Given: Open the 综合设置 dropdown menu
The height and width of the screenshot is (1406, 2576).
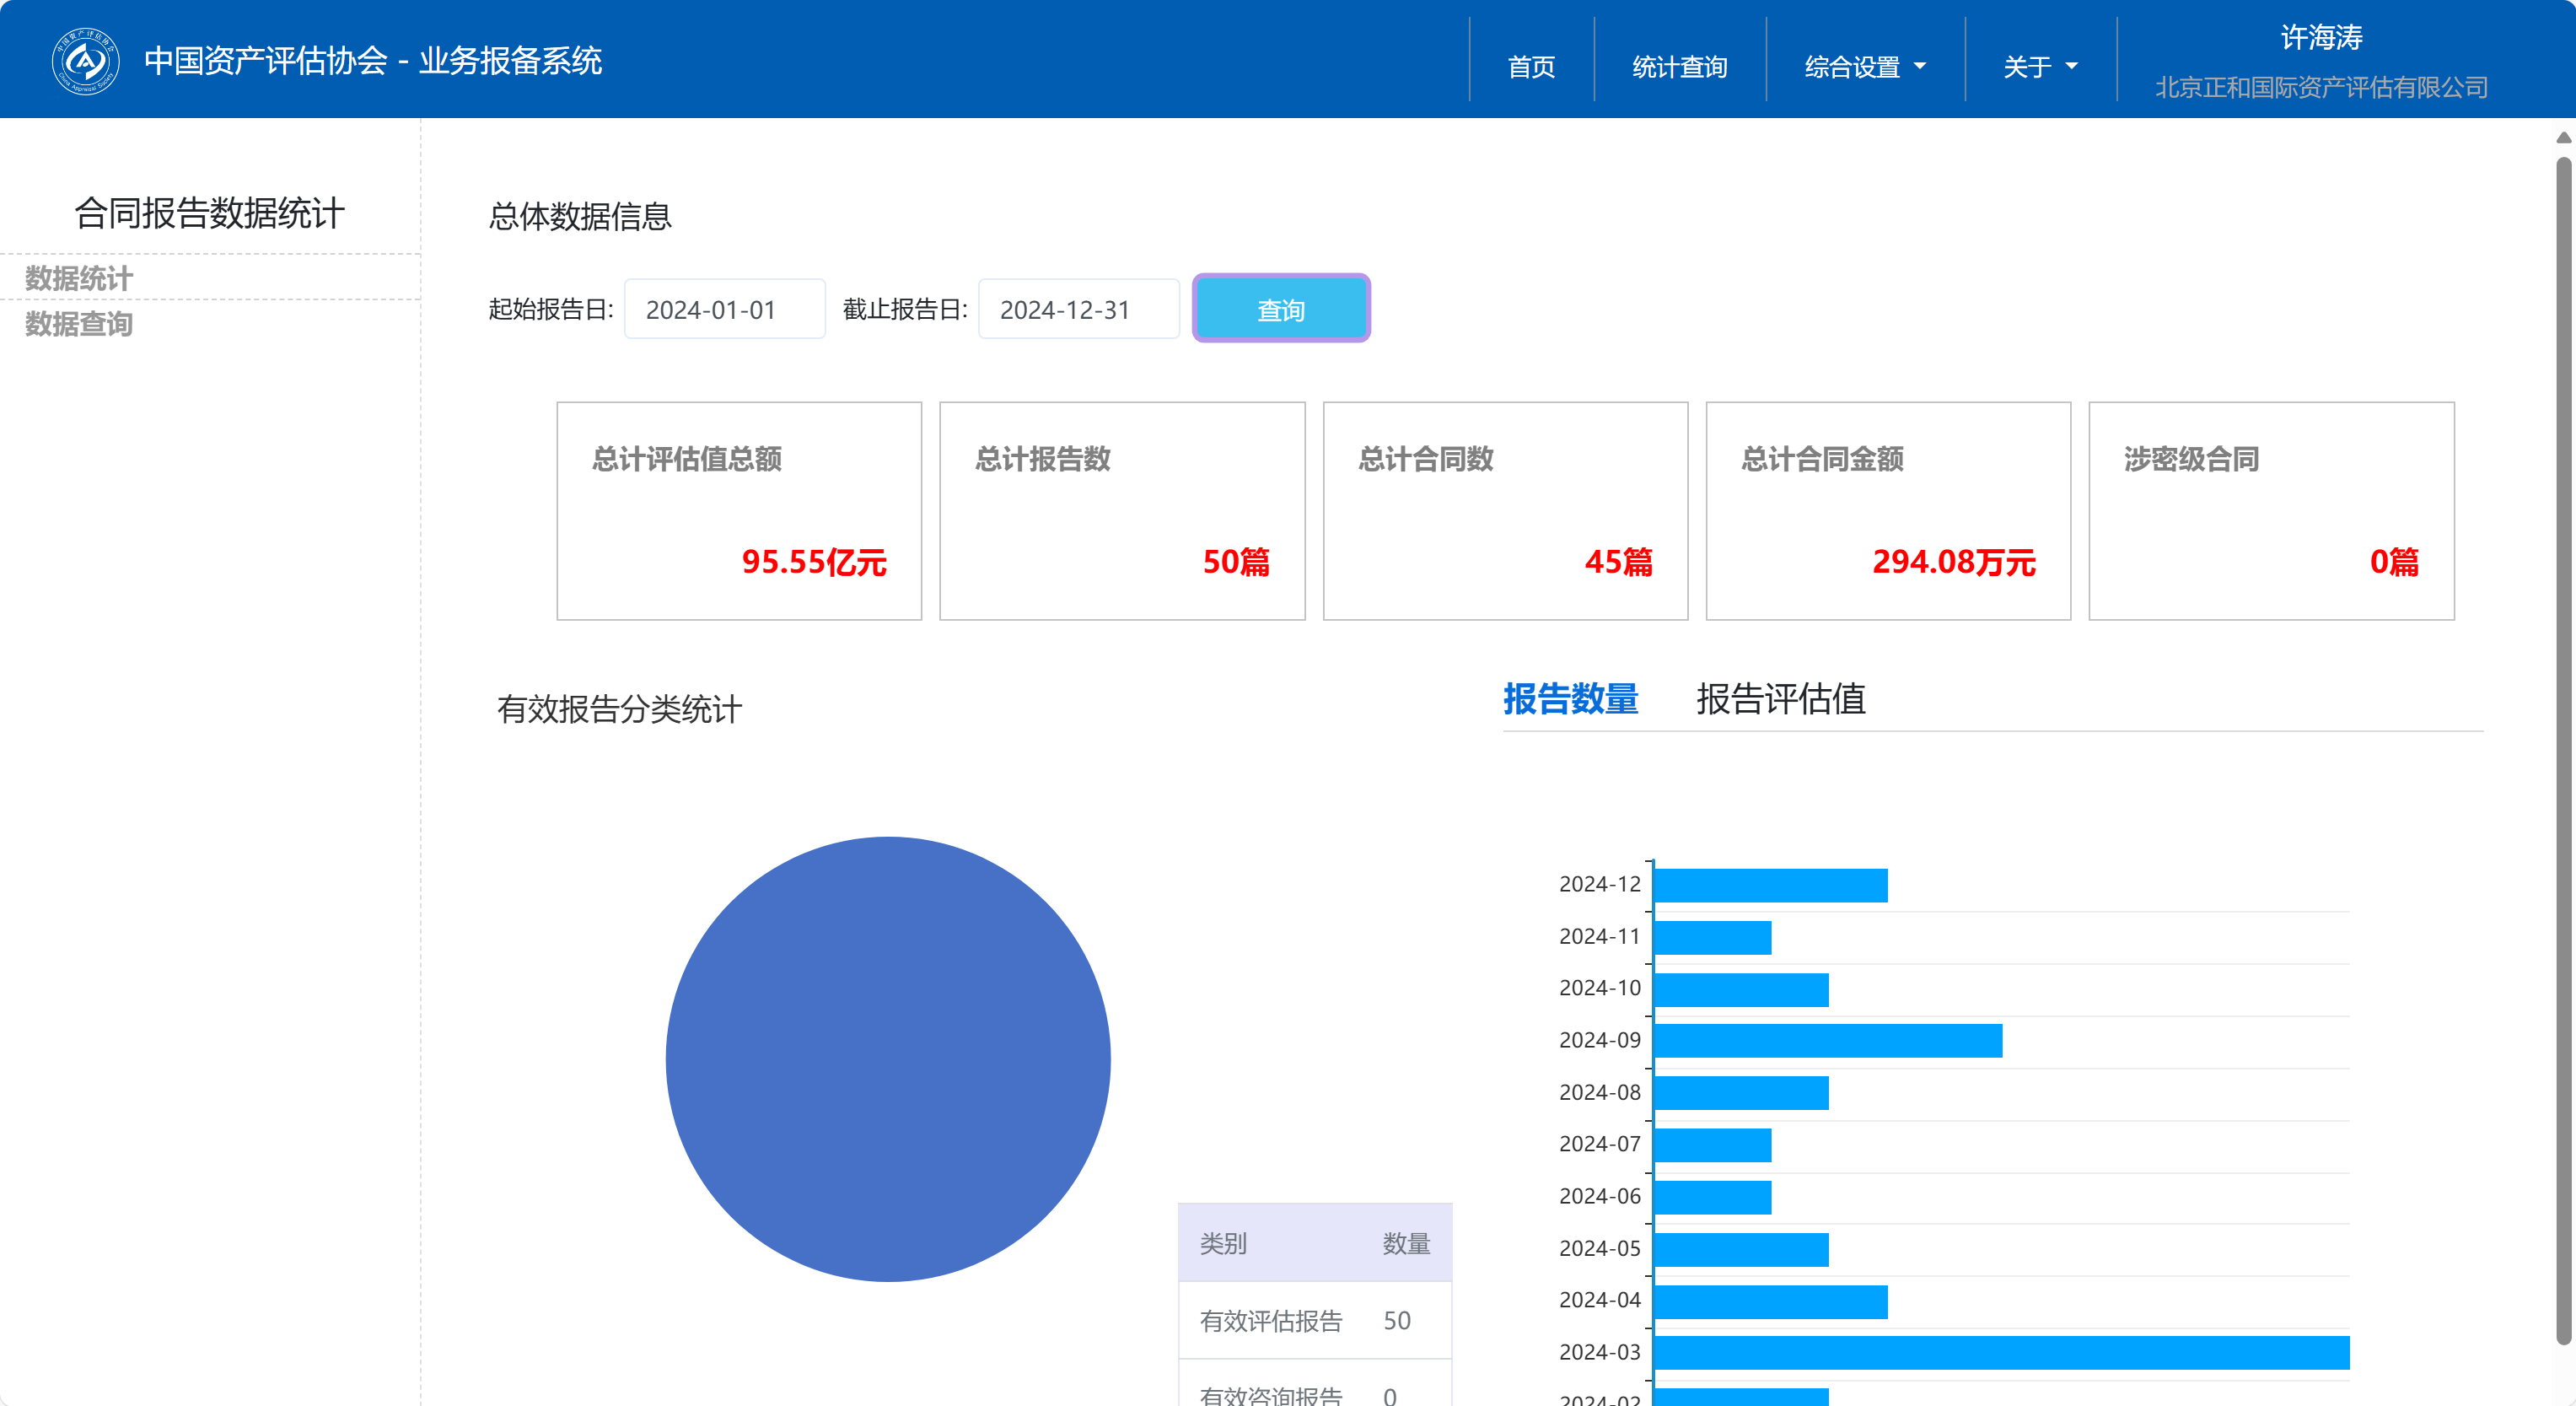Looking at the screenshot, I should [x=1864, y=67].
